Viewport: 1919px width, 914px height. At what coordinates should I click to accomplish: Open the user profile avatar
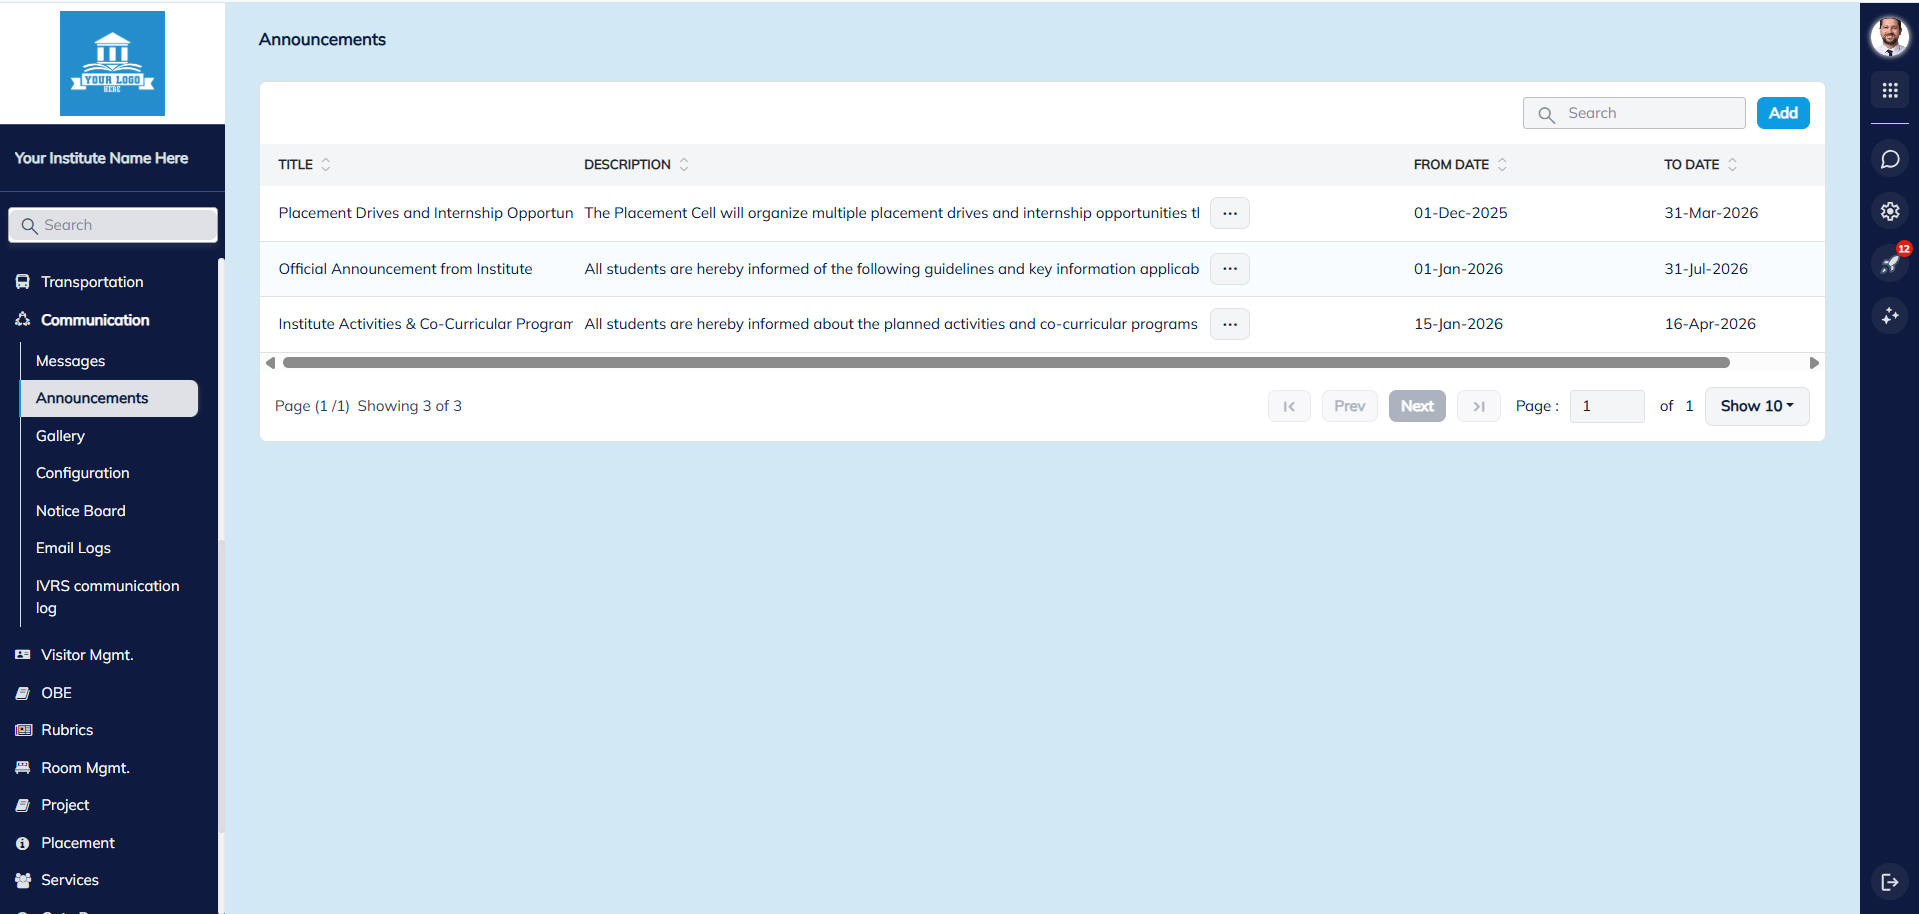point(1889,37)
